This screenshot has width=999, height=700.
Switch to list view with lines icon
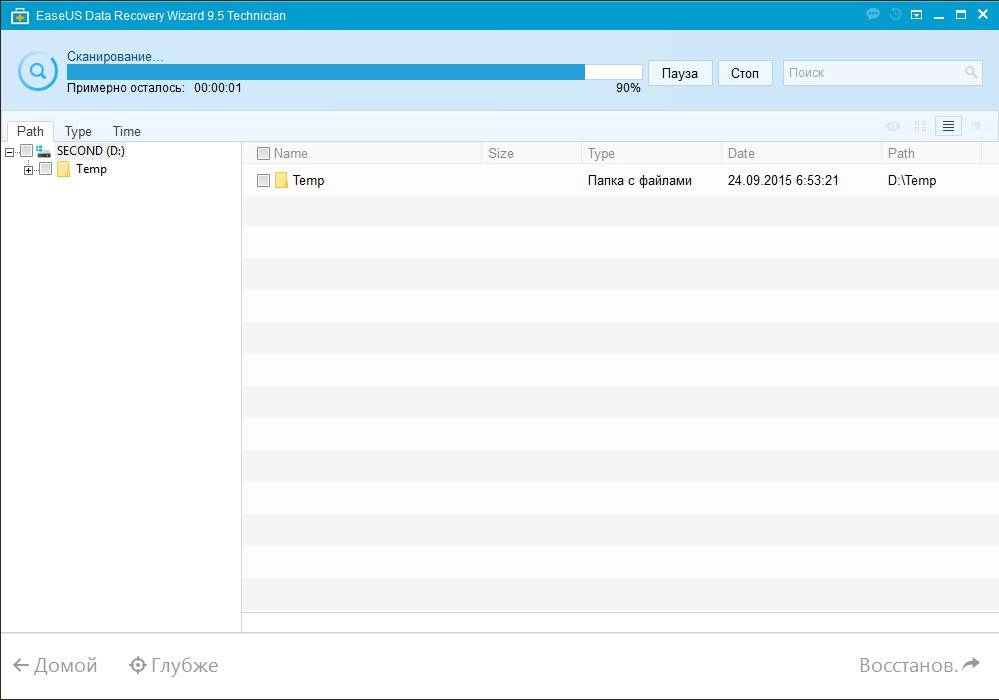click(948, 126)
